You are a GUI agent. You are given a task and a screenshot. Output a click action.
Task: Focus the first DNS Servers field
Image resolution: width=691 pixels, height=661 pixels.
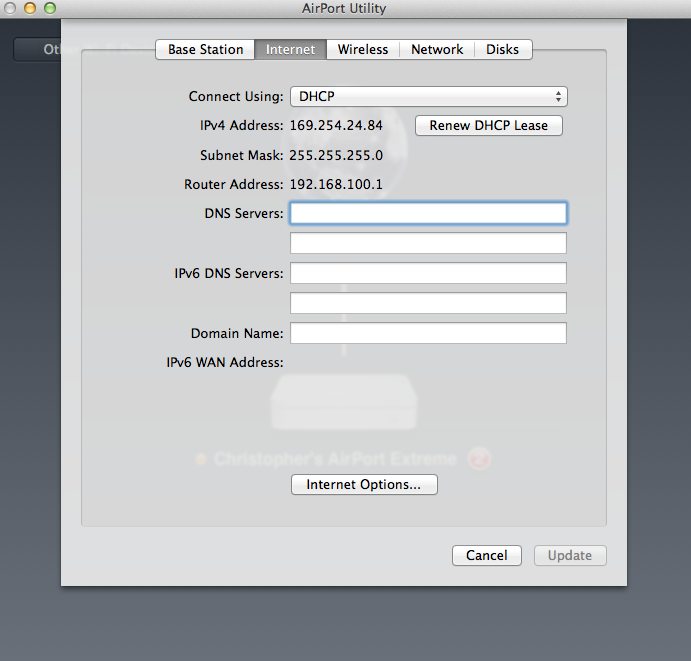pos(428,213)
